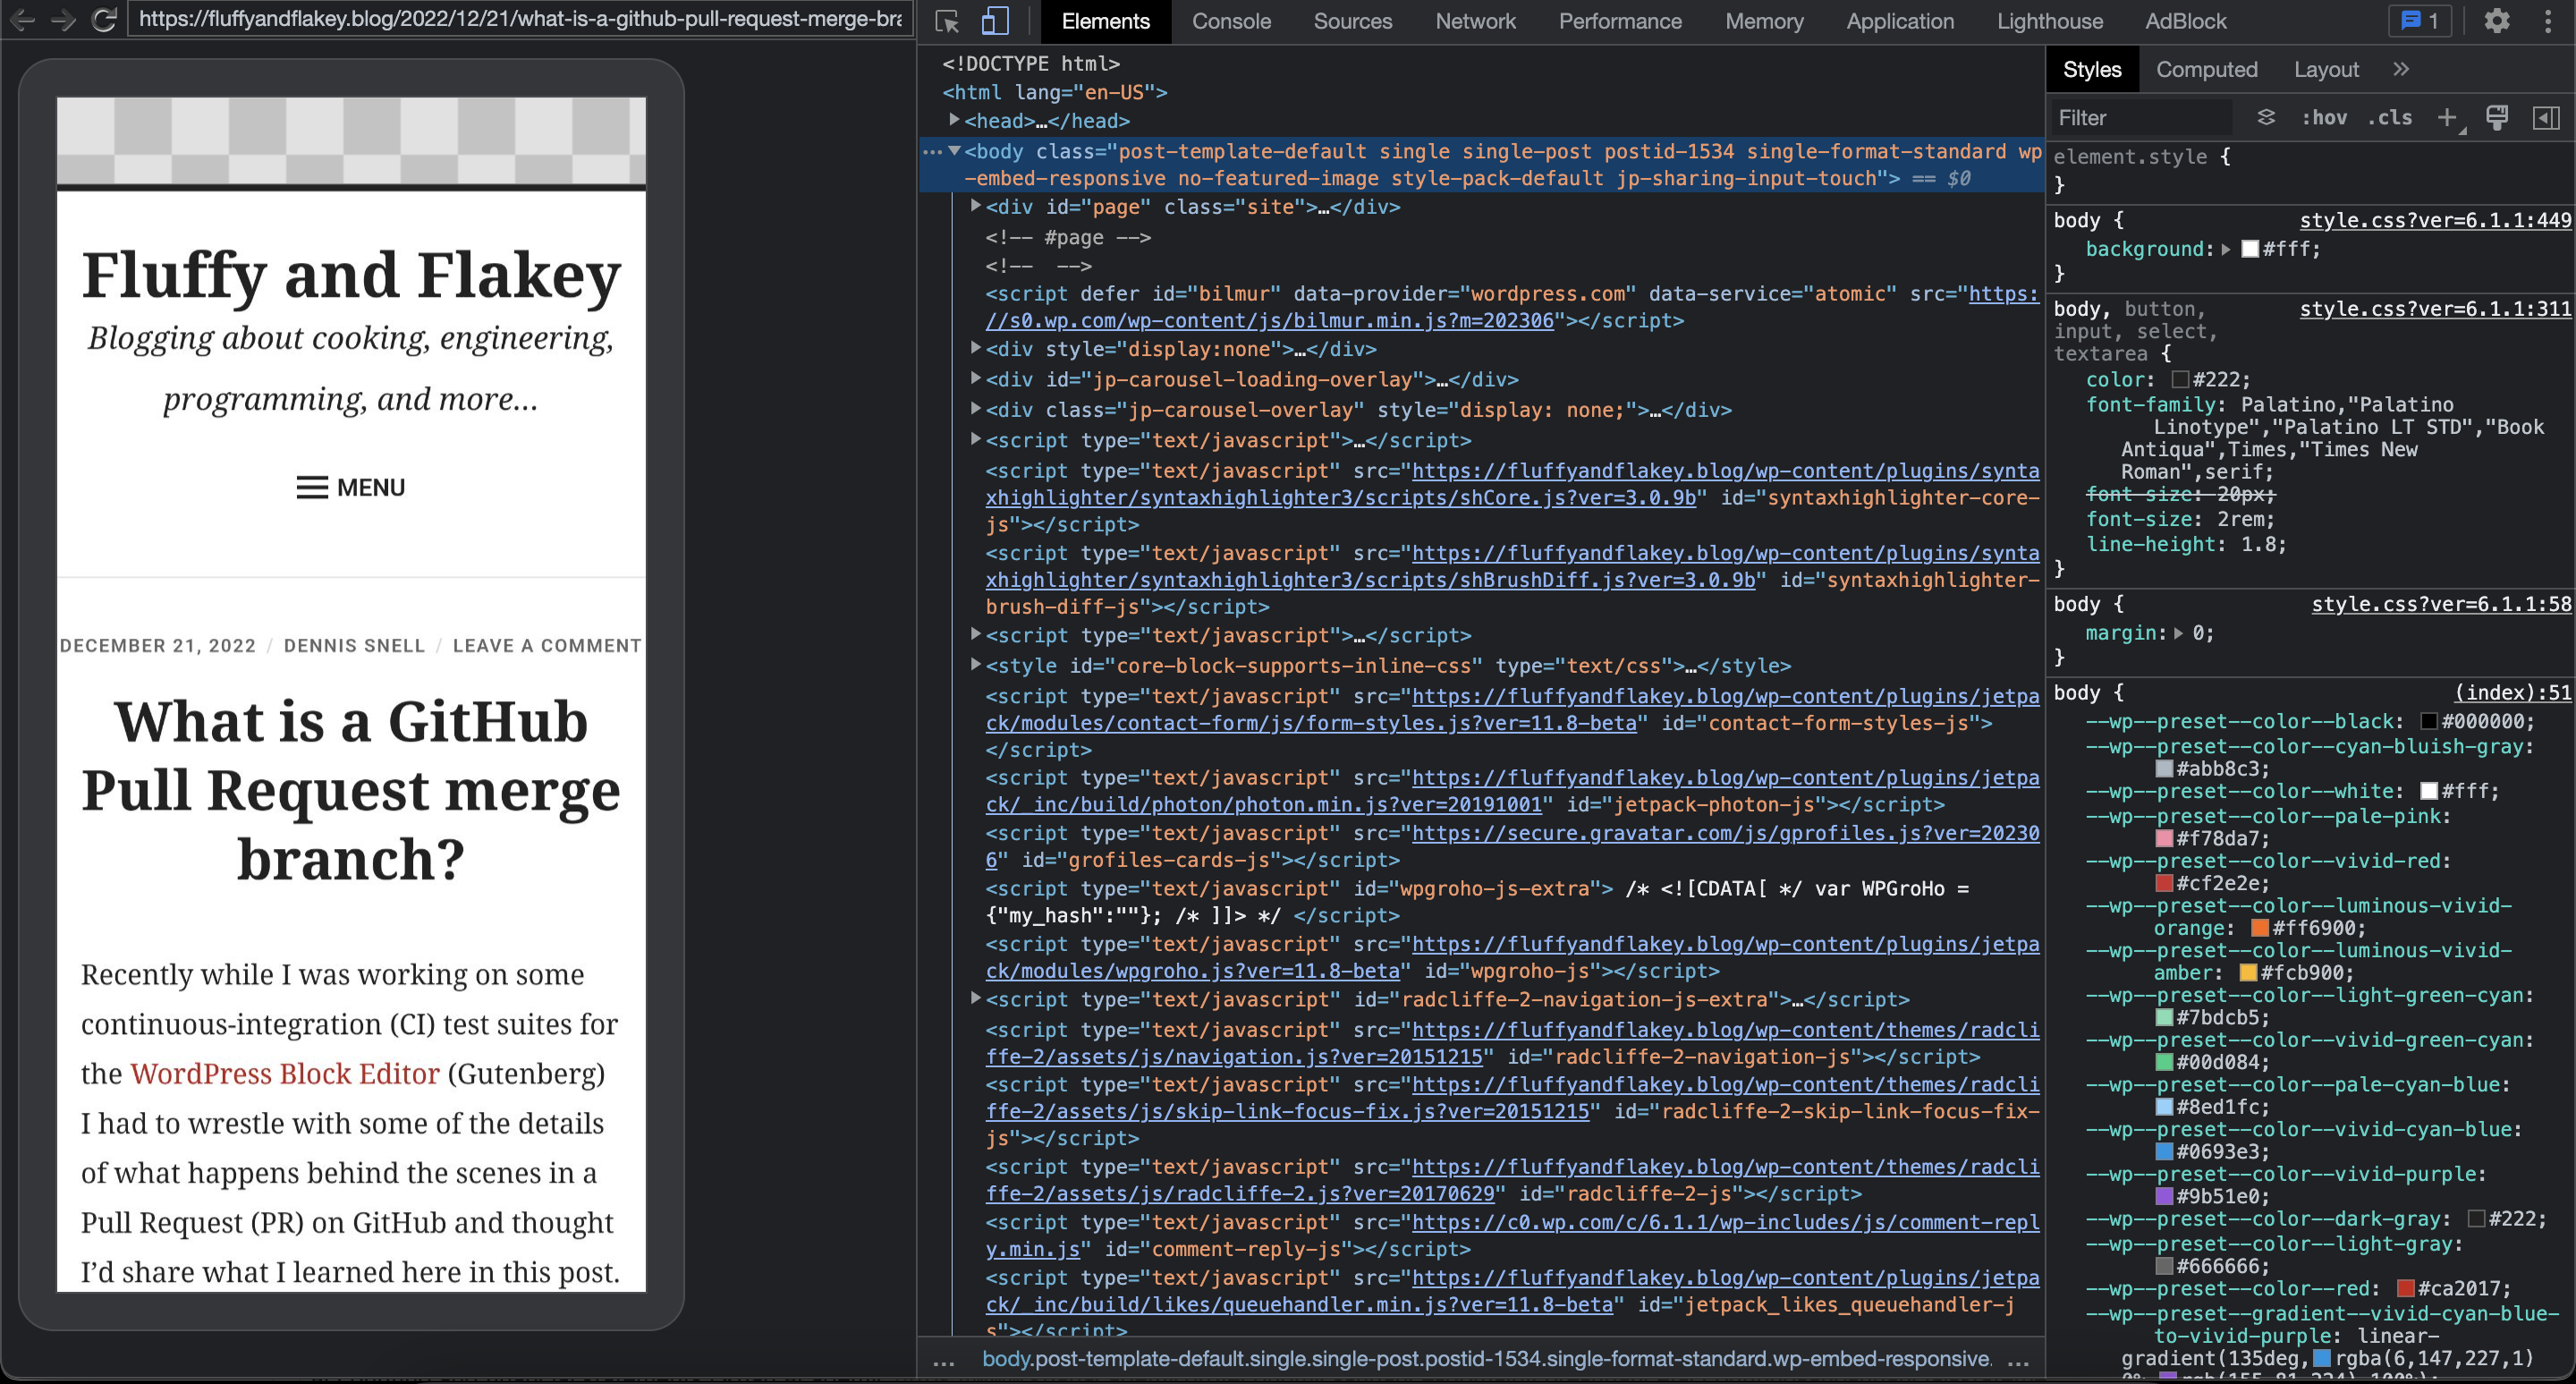Open the AdBlock tab
Image resolution: width=2576 pixels, height=1384 pixels.
(2185, 21)
